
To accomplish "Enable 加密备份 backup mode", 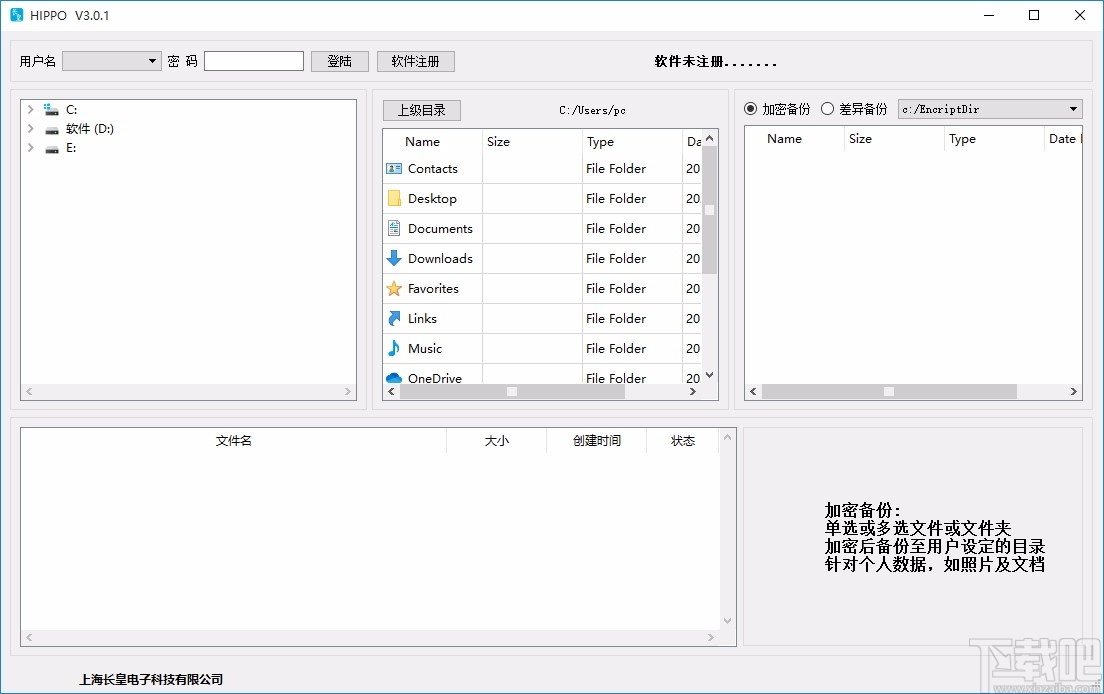I will (750, 108).
